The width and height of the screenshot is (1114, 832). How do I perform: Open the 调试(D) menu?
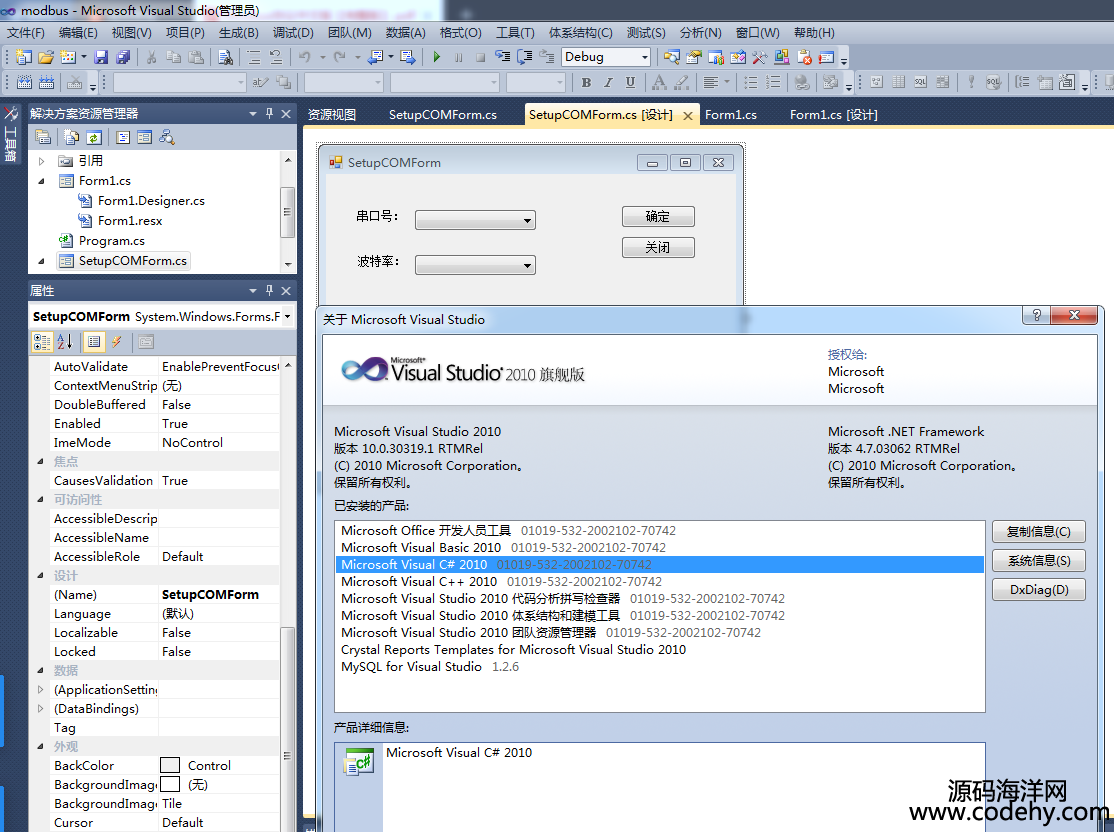[x=293, y=33]
